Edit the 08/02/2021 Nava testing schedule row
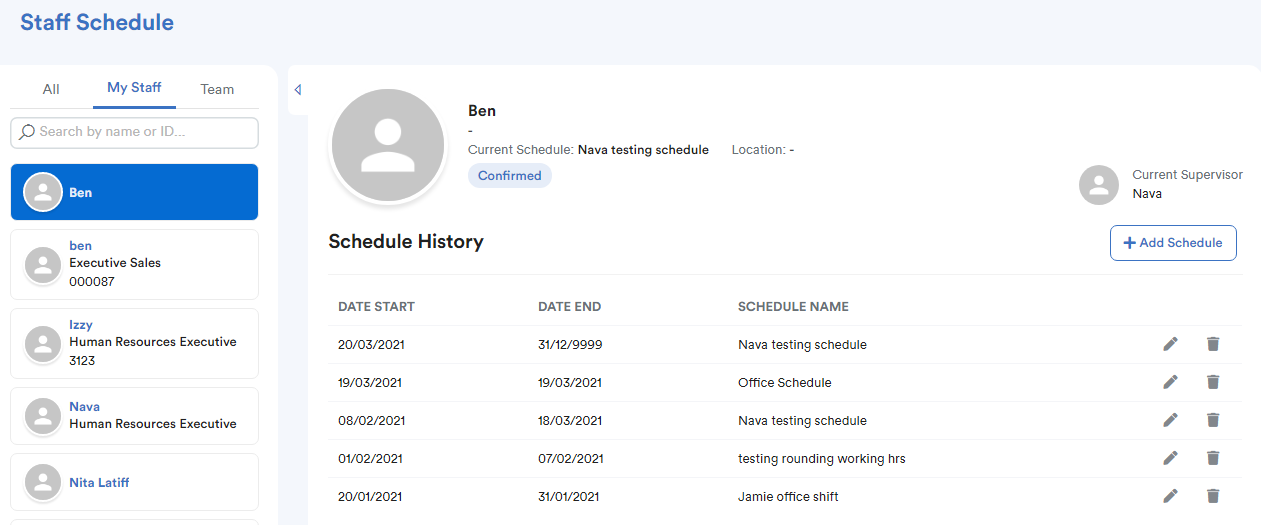Viewport: 1261px width, 525px height. [1170, 420]
